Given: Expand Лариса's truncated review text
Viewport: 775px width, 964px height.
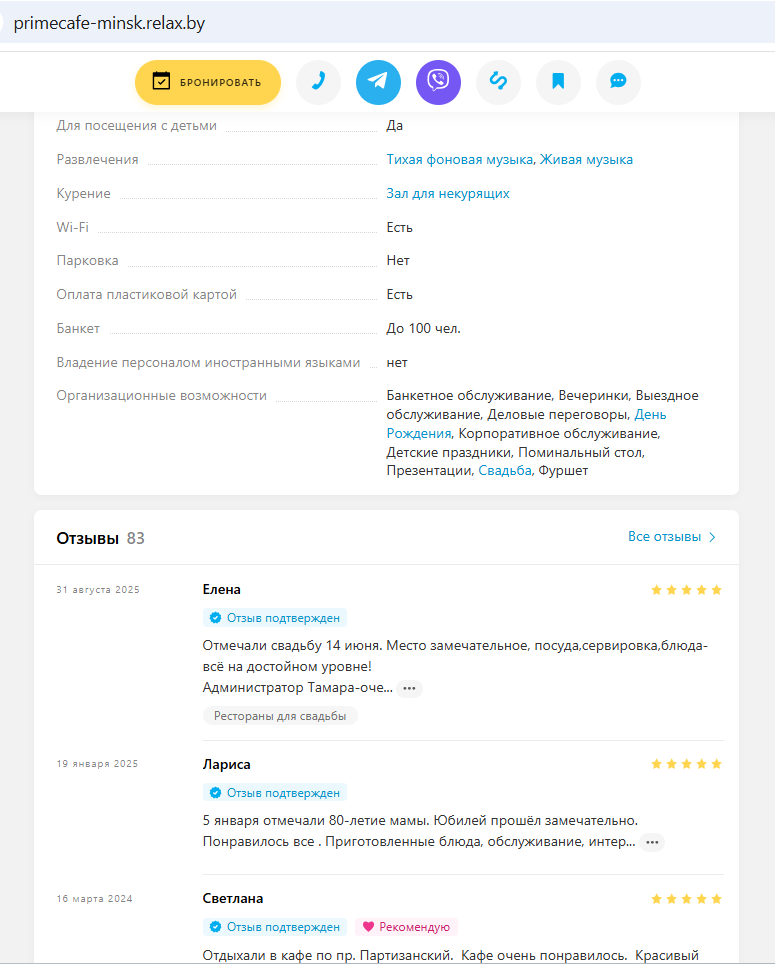Looking at the screenshot, I should point(652,842).
